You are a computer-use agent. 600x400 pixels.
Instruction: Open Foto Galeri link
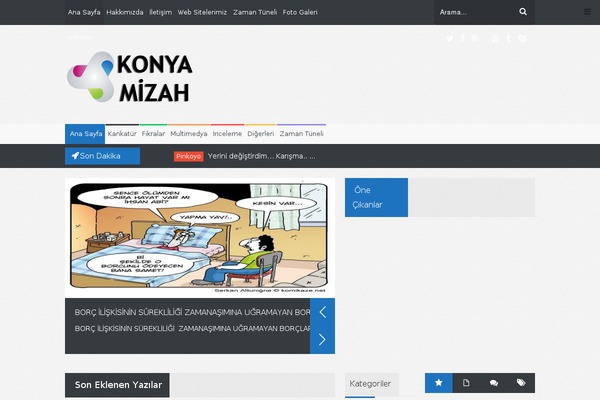(x=300, y=12)
